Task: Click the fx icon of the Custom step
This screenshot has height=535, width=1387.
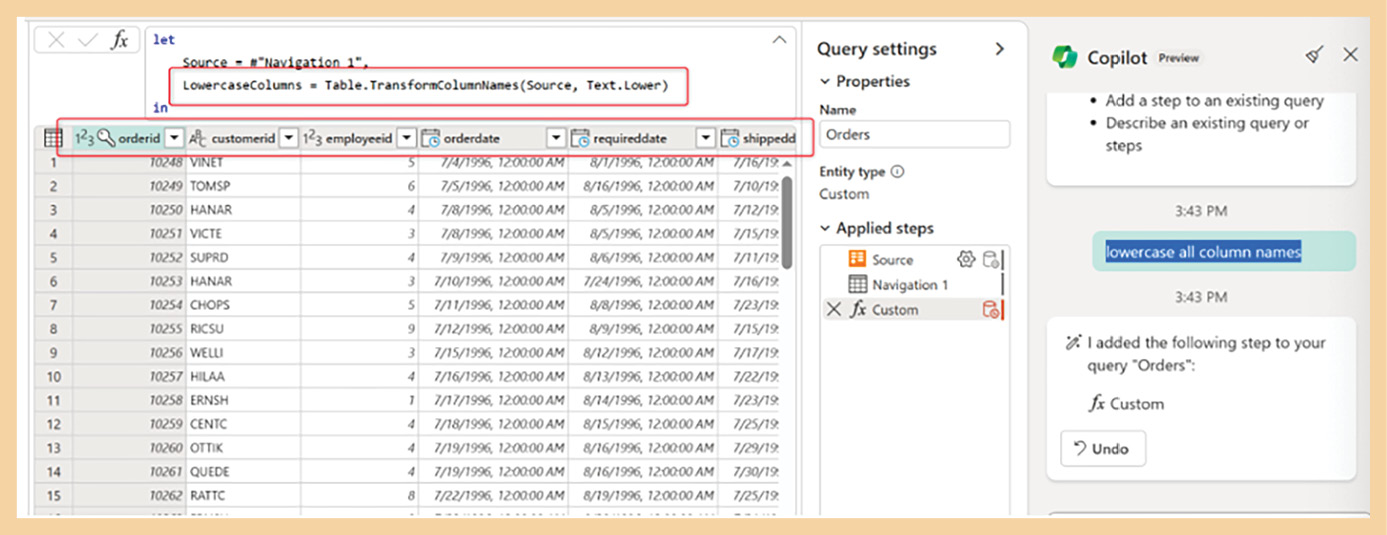Action: click(x=858, y=310)
